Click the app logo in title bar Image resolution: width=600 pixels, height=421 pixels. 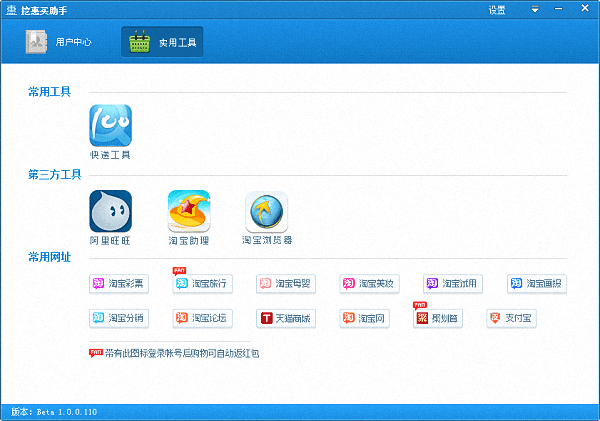pyautogui.click(x=10, y=10)
